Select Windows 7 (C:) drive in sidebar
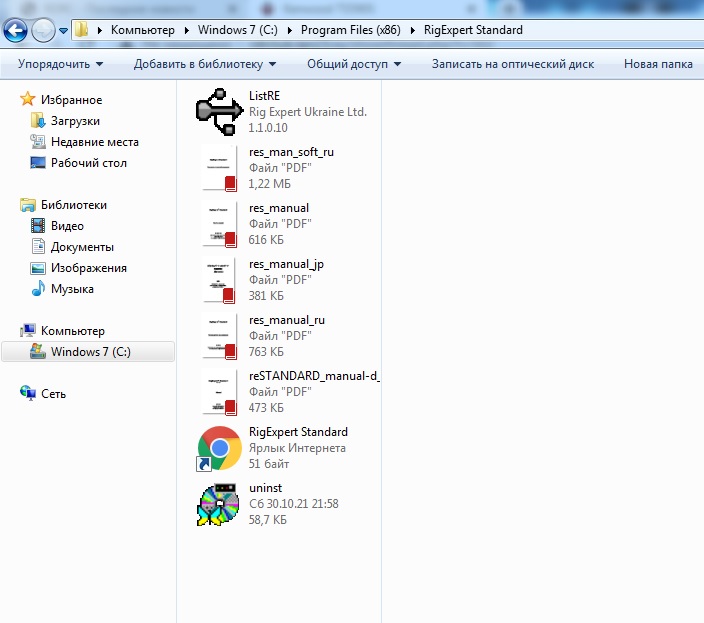 coord(90,352)
